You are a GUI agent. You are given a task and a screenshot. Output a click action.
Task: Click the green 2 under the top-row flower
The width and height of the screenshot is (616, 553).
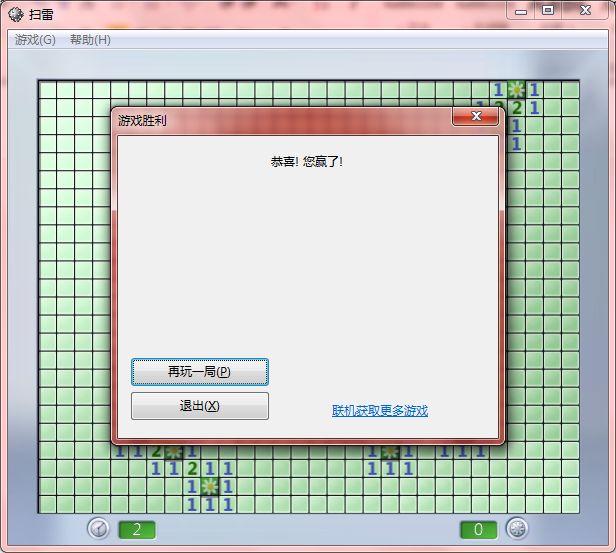[x=516, y=108]
